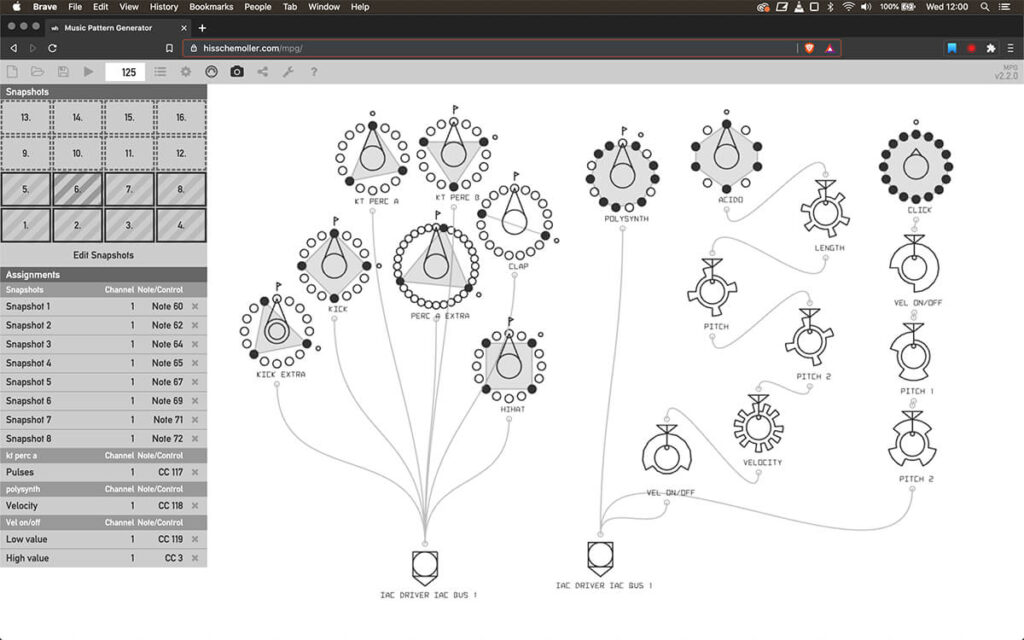The height and width of the screenshot is (640, 1024).
Task: Click the question mark help icon
Action: [x=313, y=72]
